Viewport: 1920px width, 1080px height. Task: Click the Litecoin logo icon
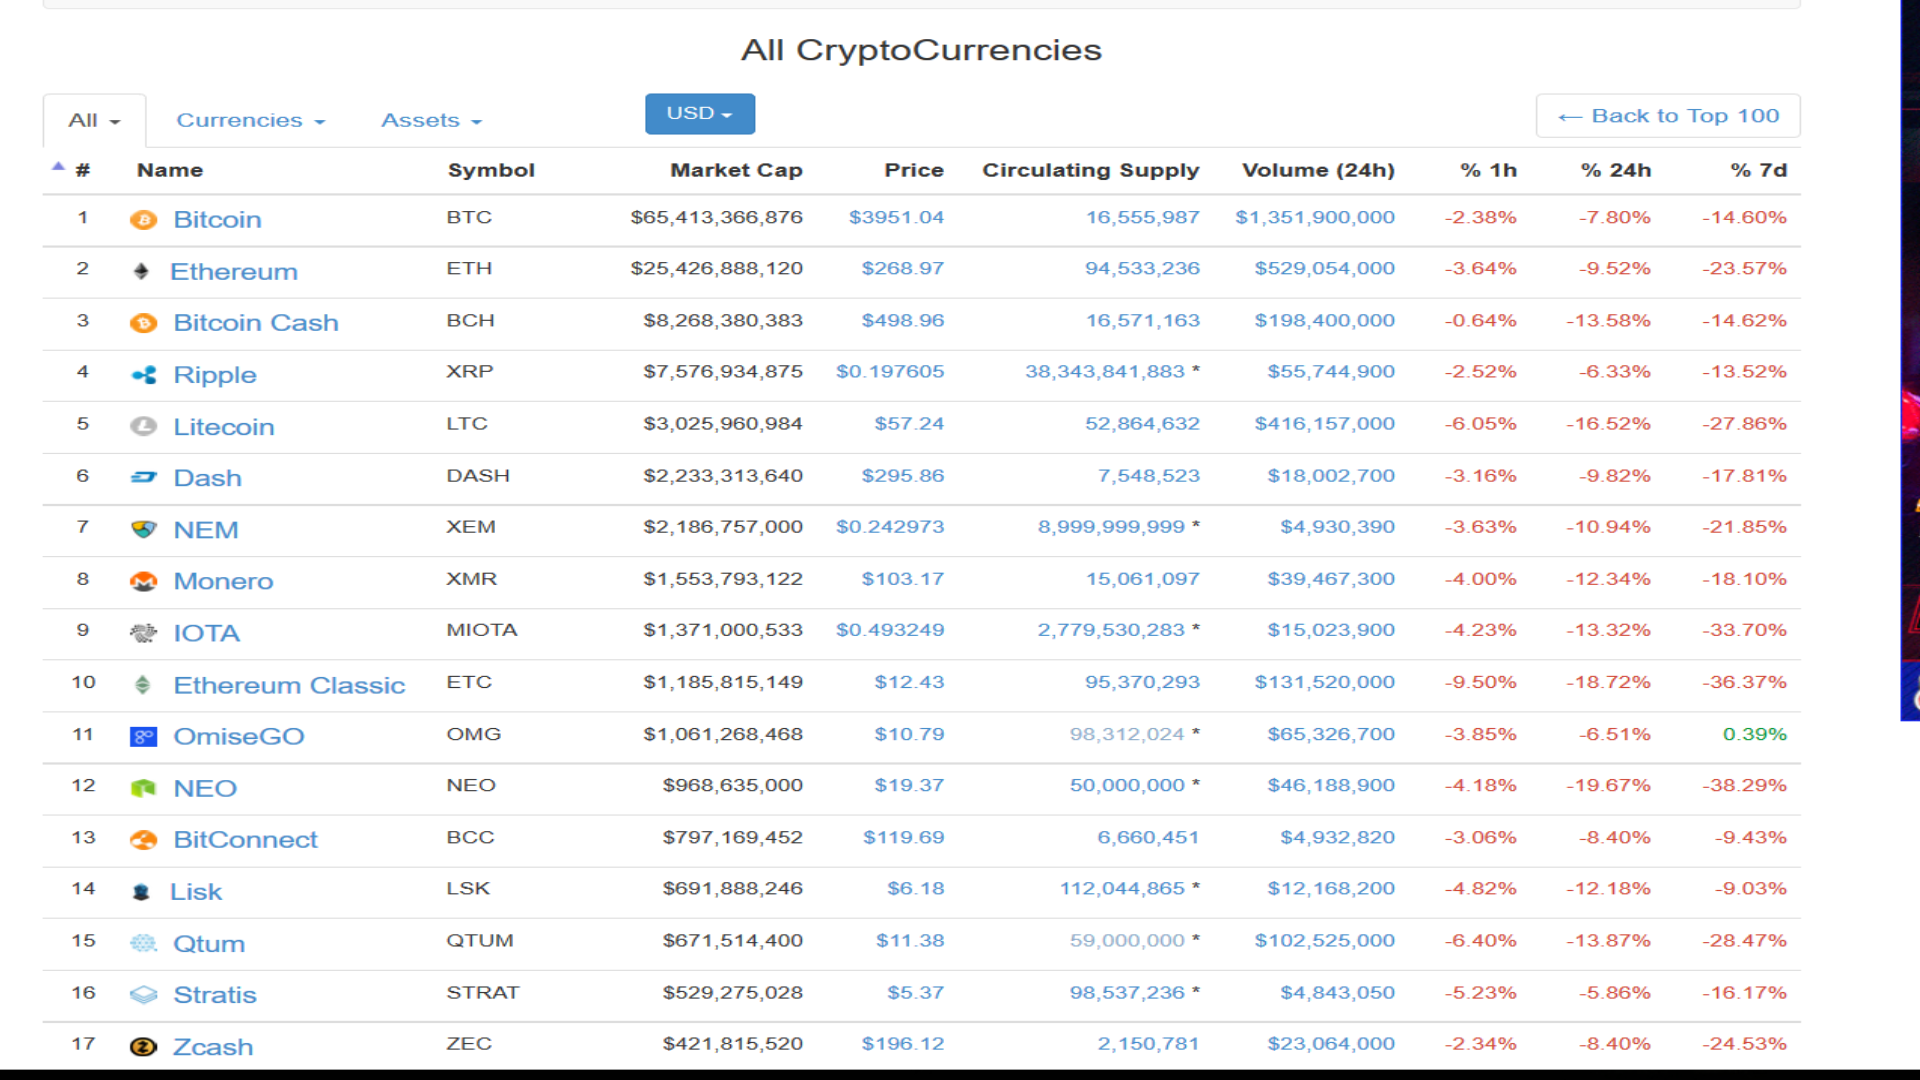tap(143, 426)
